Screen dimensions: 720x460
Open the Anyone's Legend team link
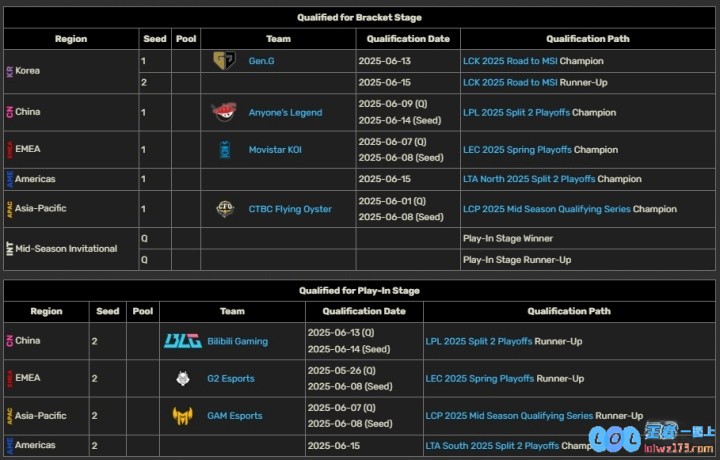(x=285, y=112)
